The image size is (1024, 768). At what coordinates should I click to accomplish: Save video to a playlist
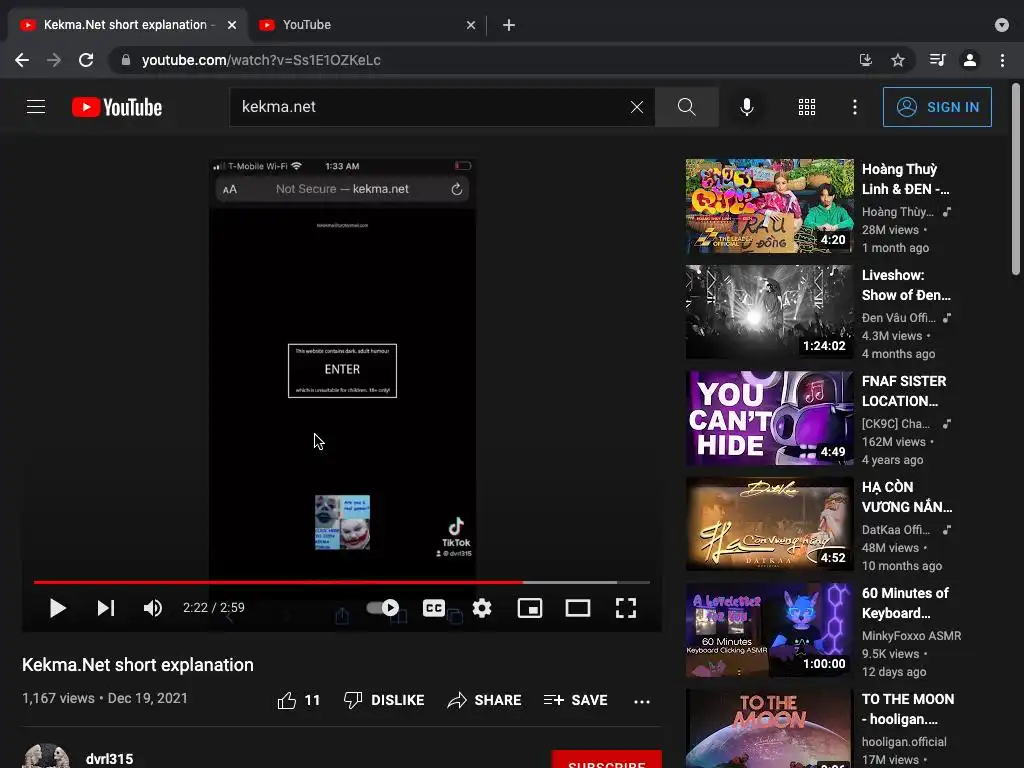pos(575,700)
